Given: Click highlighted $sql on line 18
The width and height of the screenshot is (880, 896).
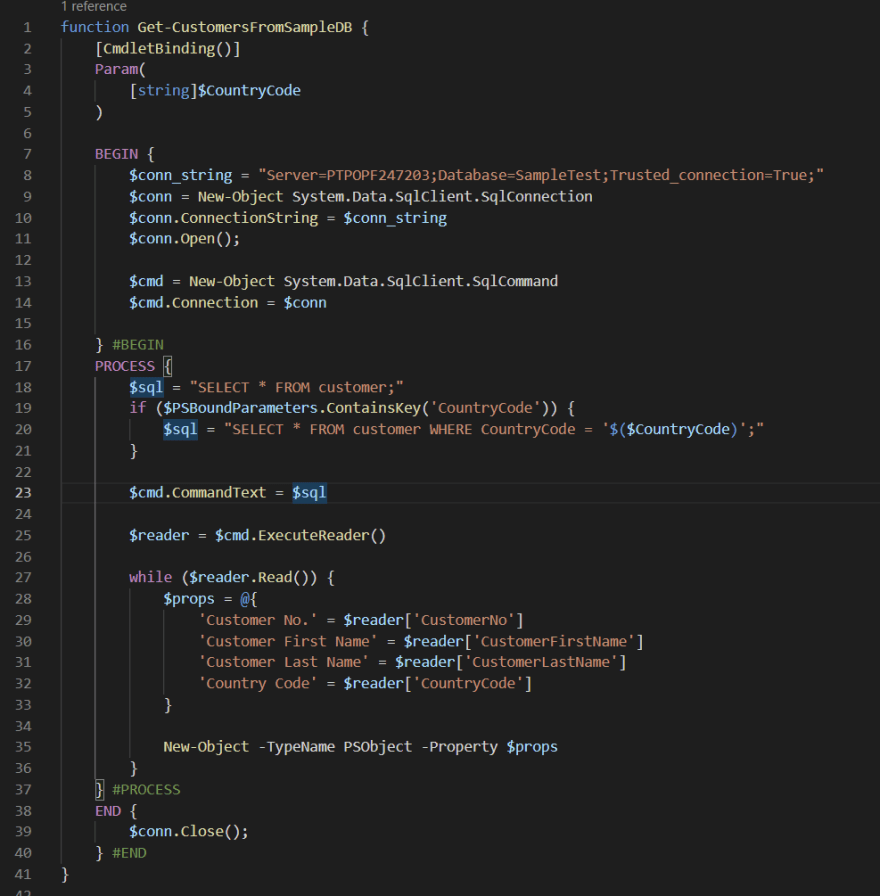Looking at the screenshot, I should click(146, 387).
